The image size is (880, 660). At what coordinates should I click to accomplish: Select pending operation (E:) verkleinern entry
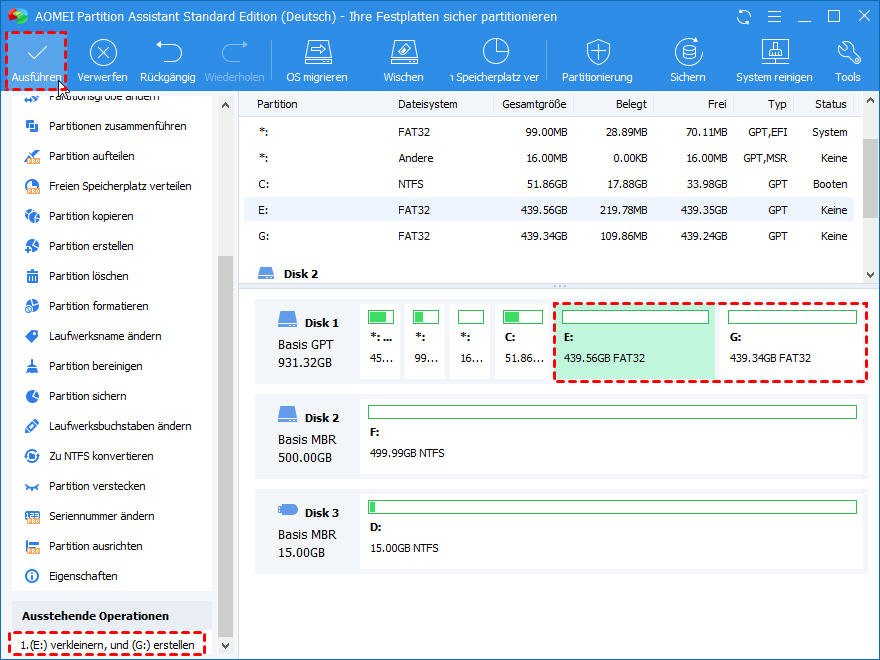click(107, 645)
